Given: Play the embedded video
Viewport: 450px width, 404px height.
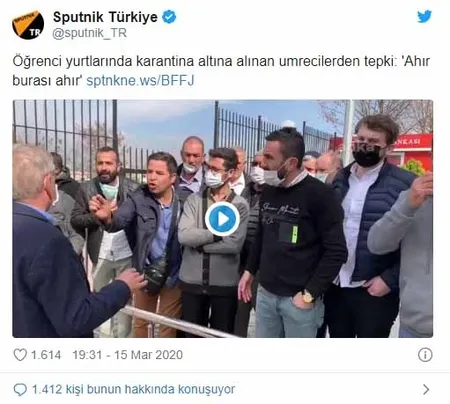Looking at the screenshot, I should (x=222, y=219).
